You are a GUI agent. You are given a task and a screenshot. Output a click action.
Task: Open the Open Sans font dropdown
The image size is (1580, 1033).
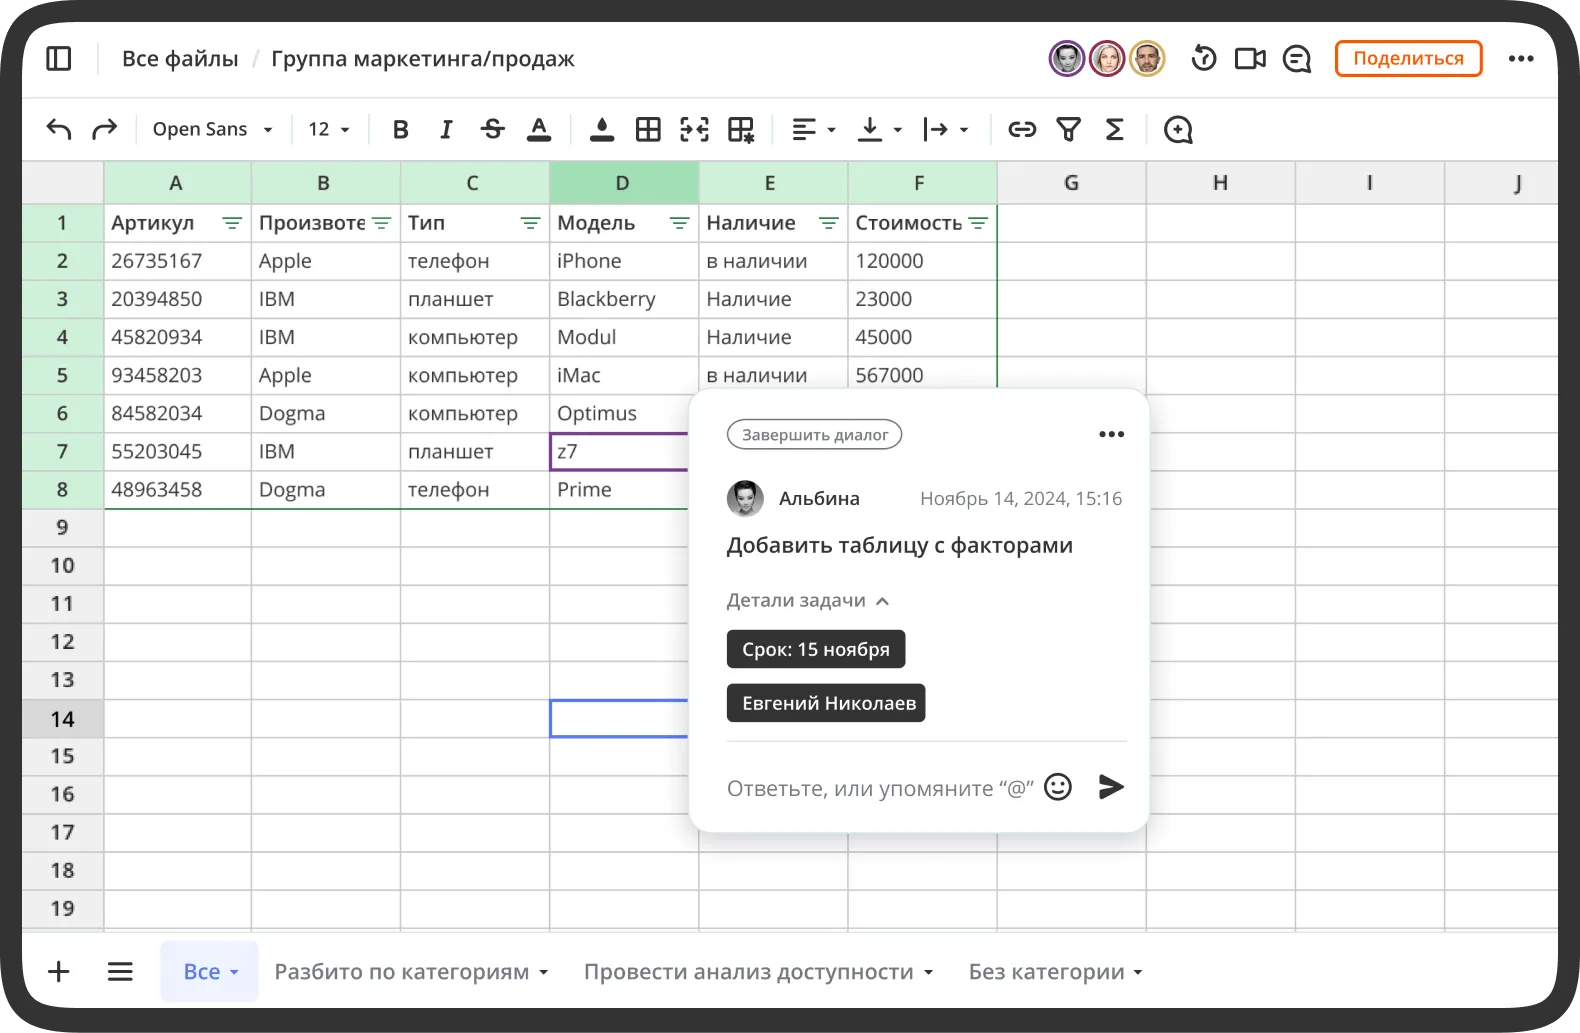tap(212, 129)
